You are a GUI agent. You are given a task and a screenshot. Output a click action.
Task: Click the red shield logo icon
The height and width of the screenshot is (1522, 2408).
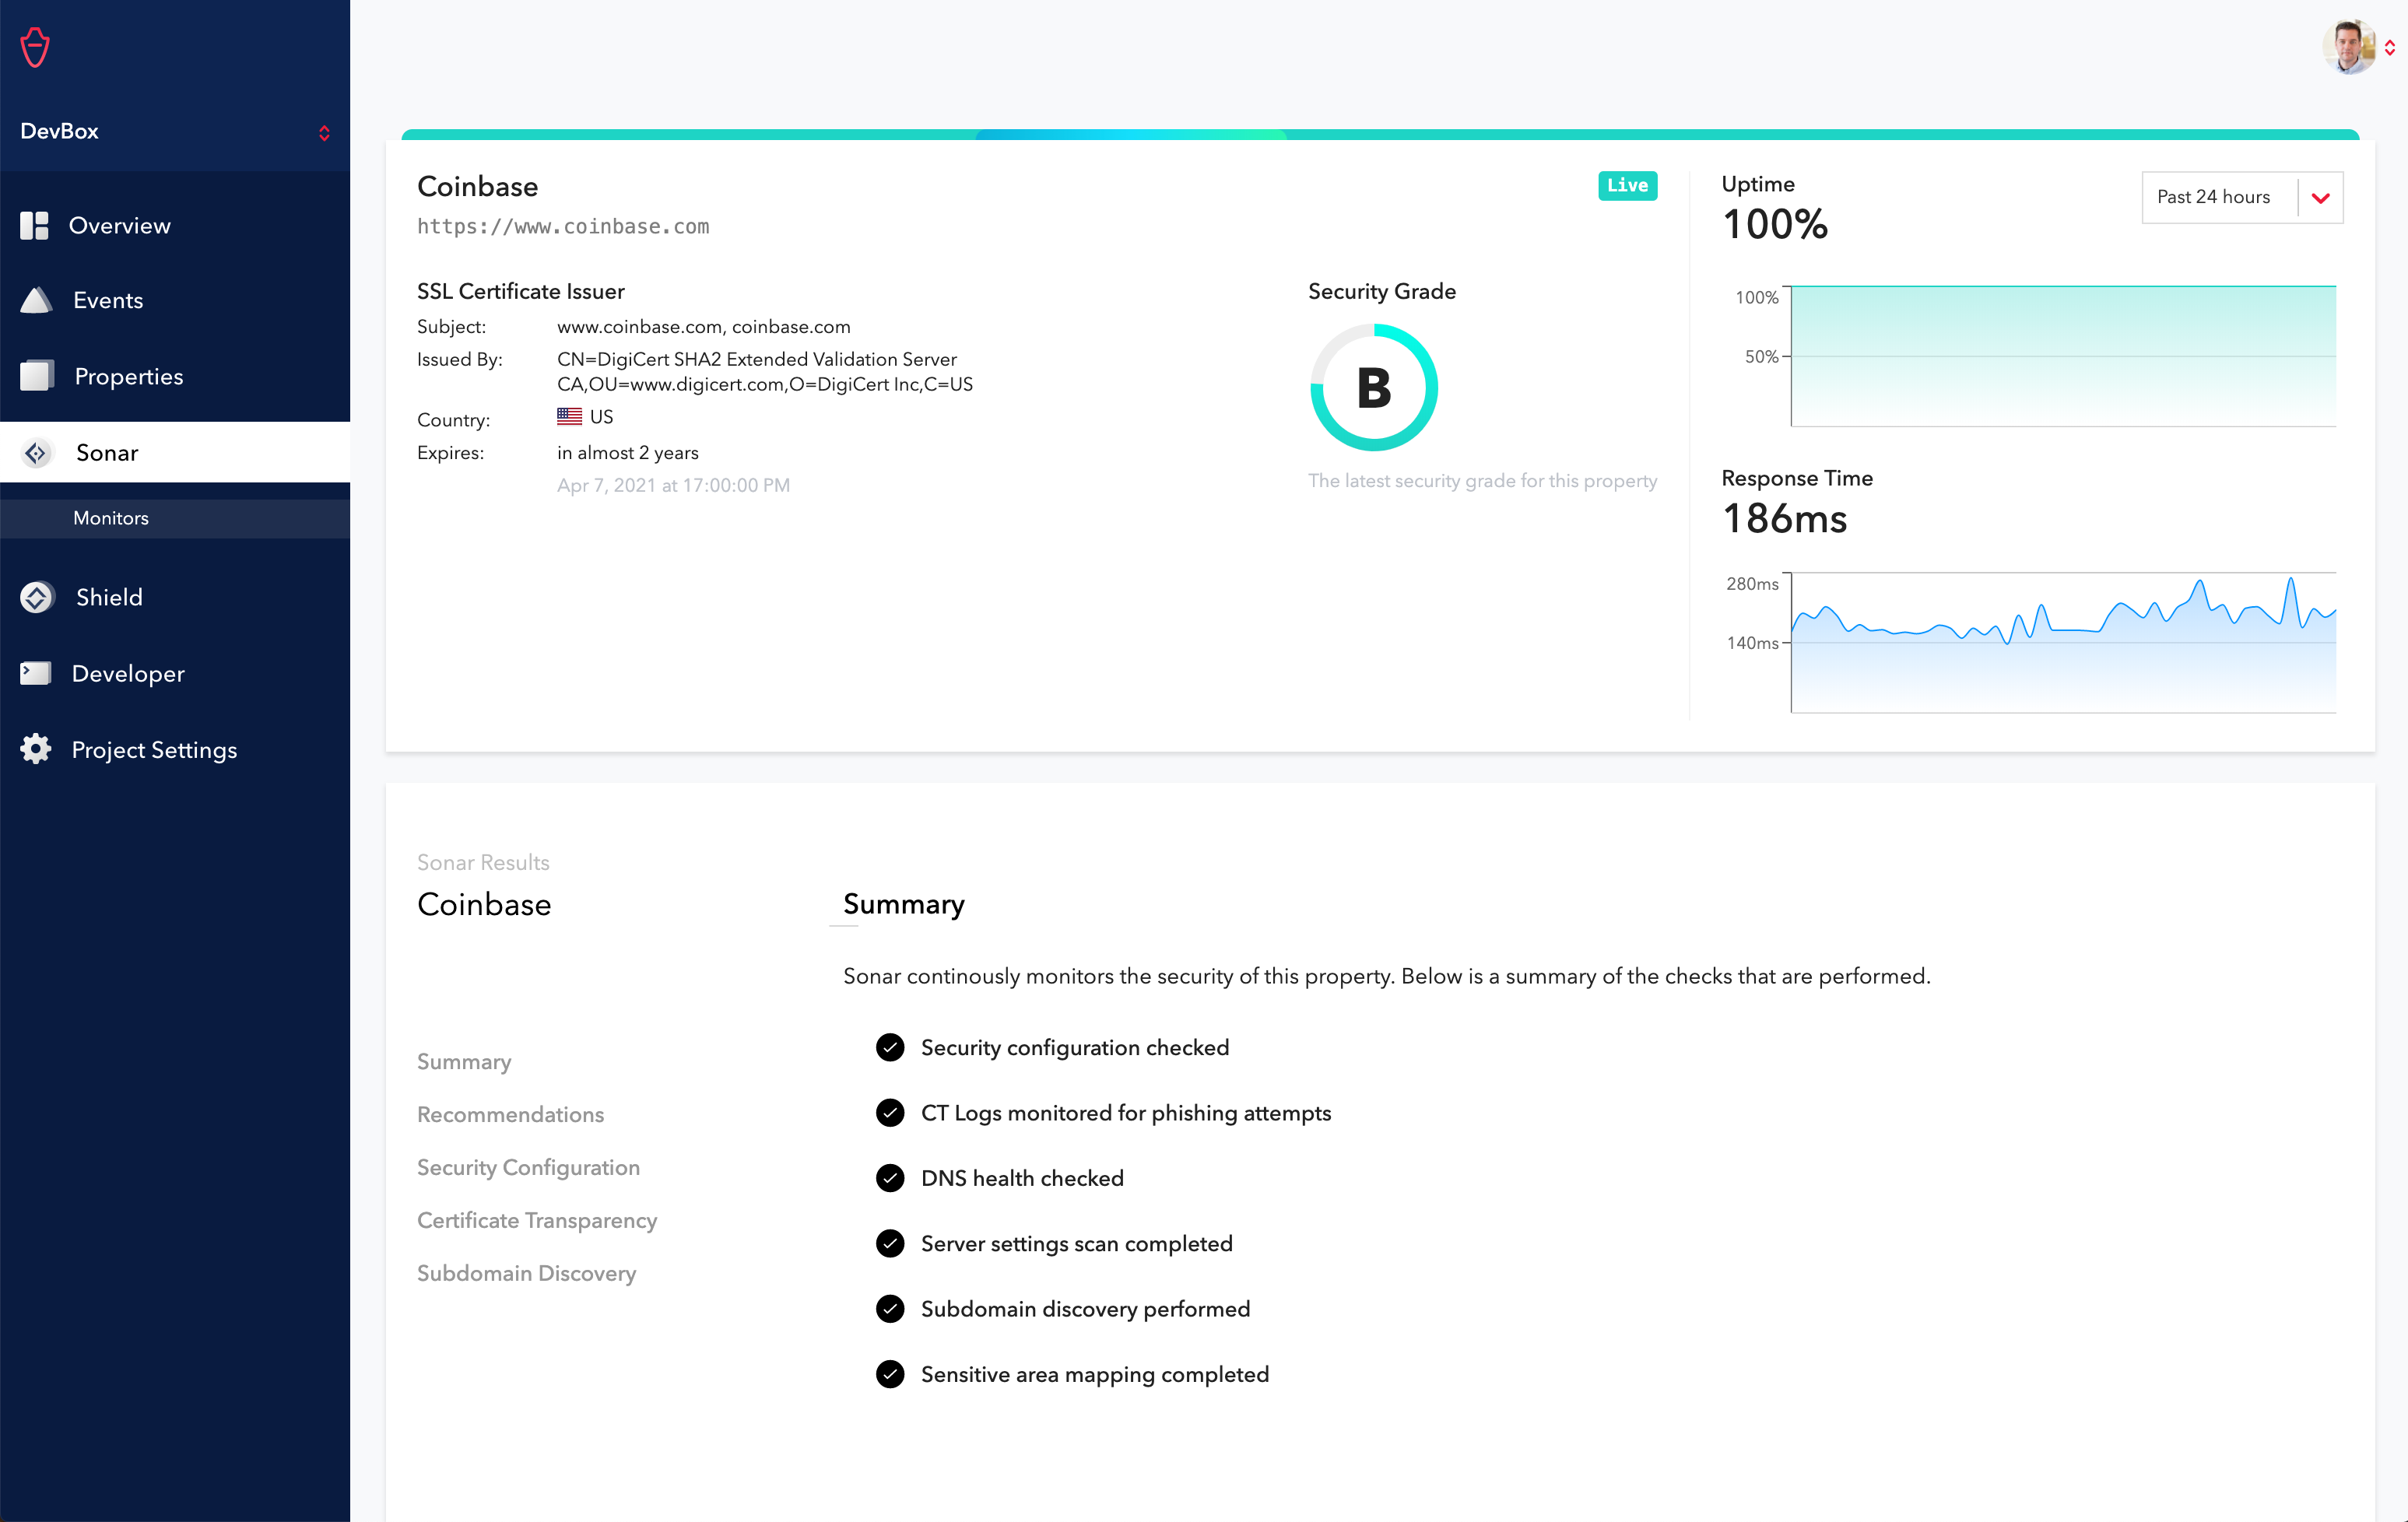36,47
